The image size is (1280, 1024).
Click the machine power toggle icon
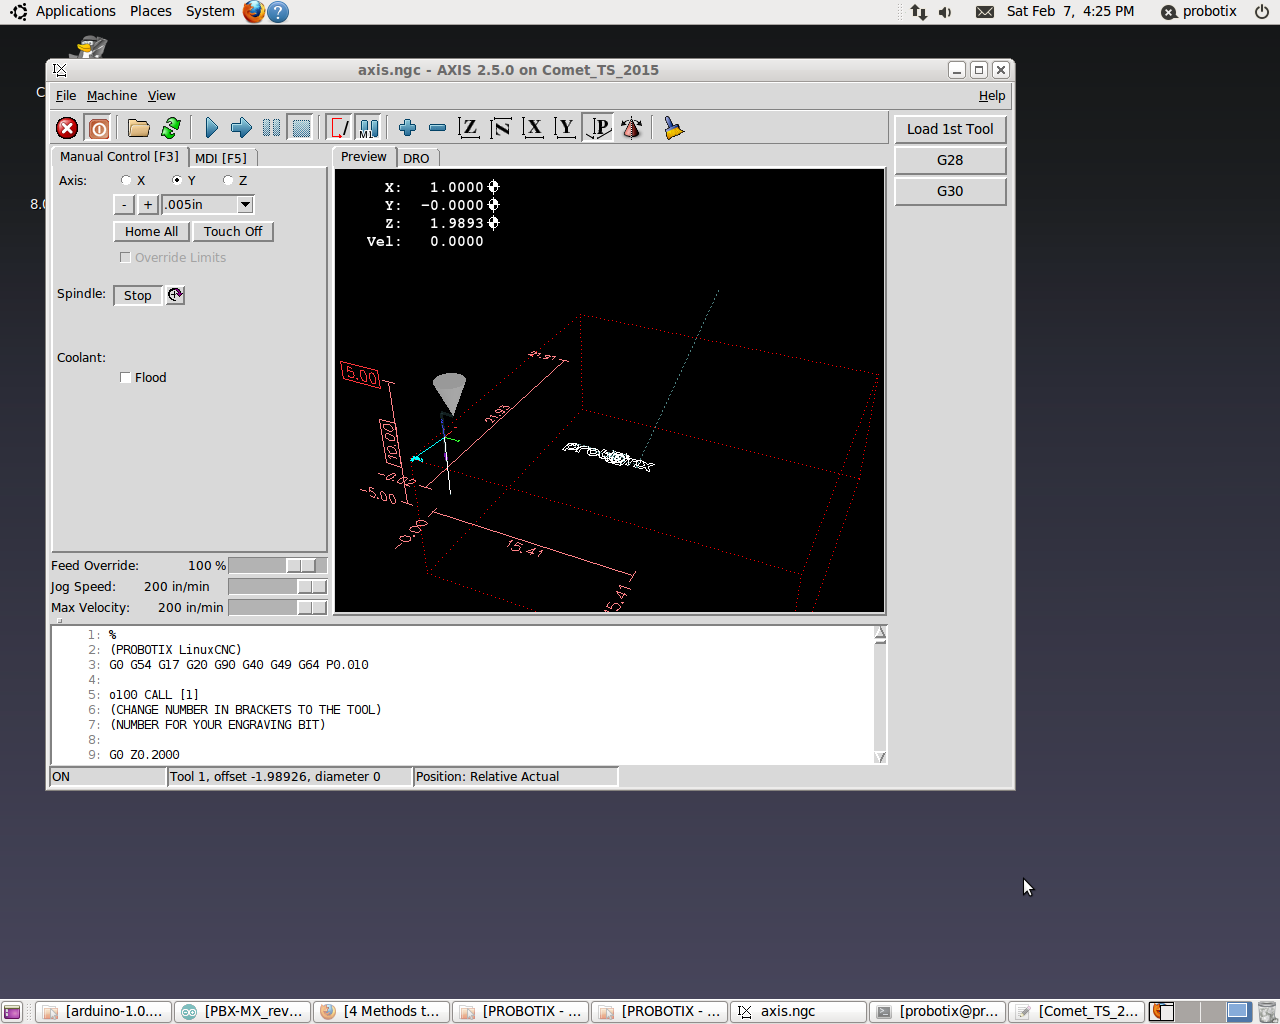coord(98,128)
